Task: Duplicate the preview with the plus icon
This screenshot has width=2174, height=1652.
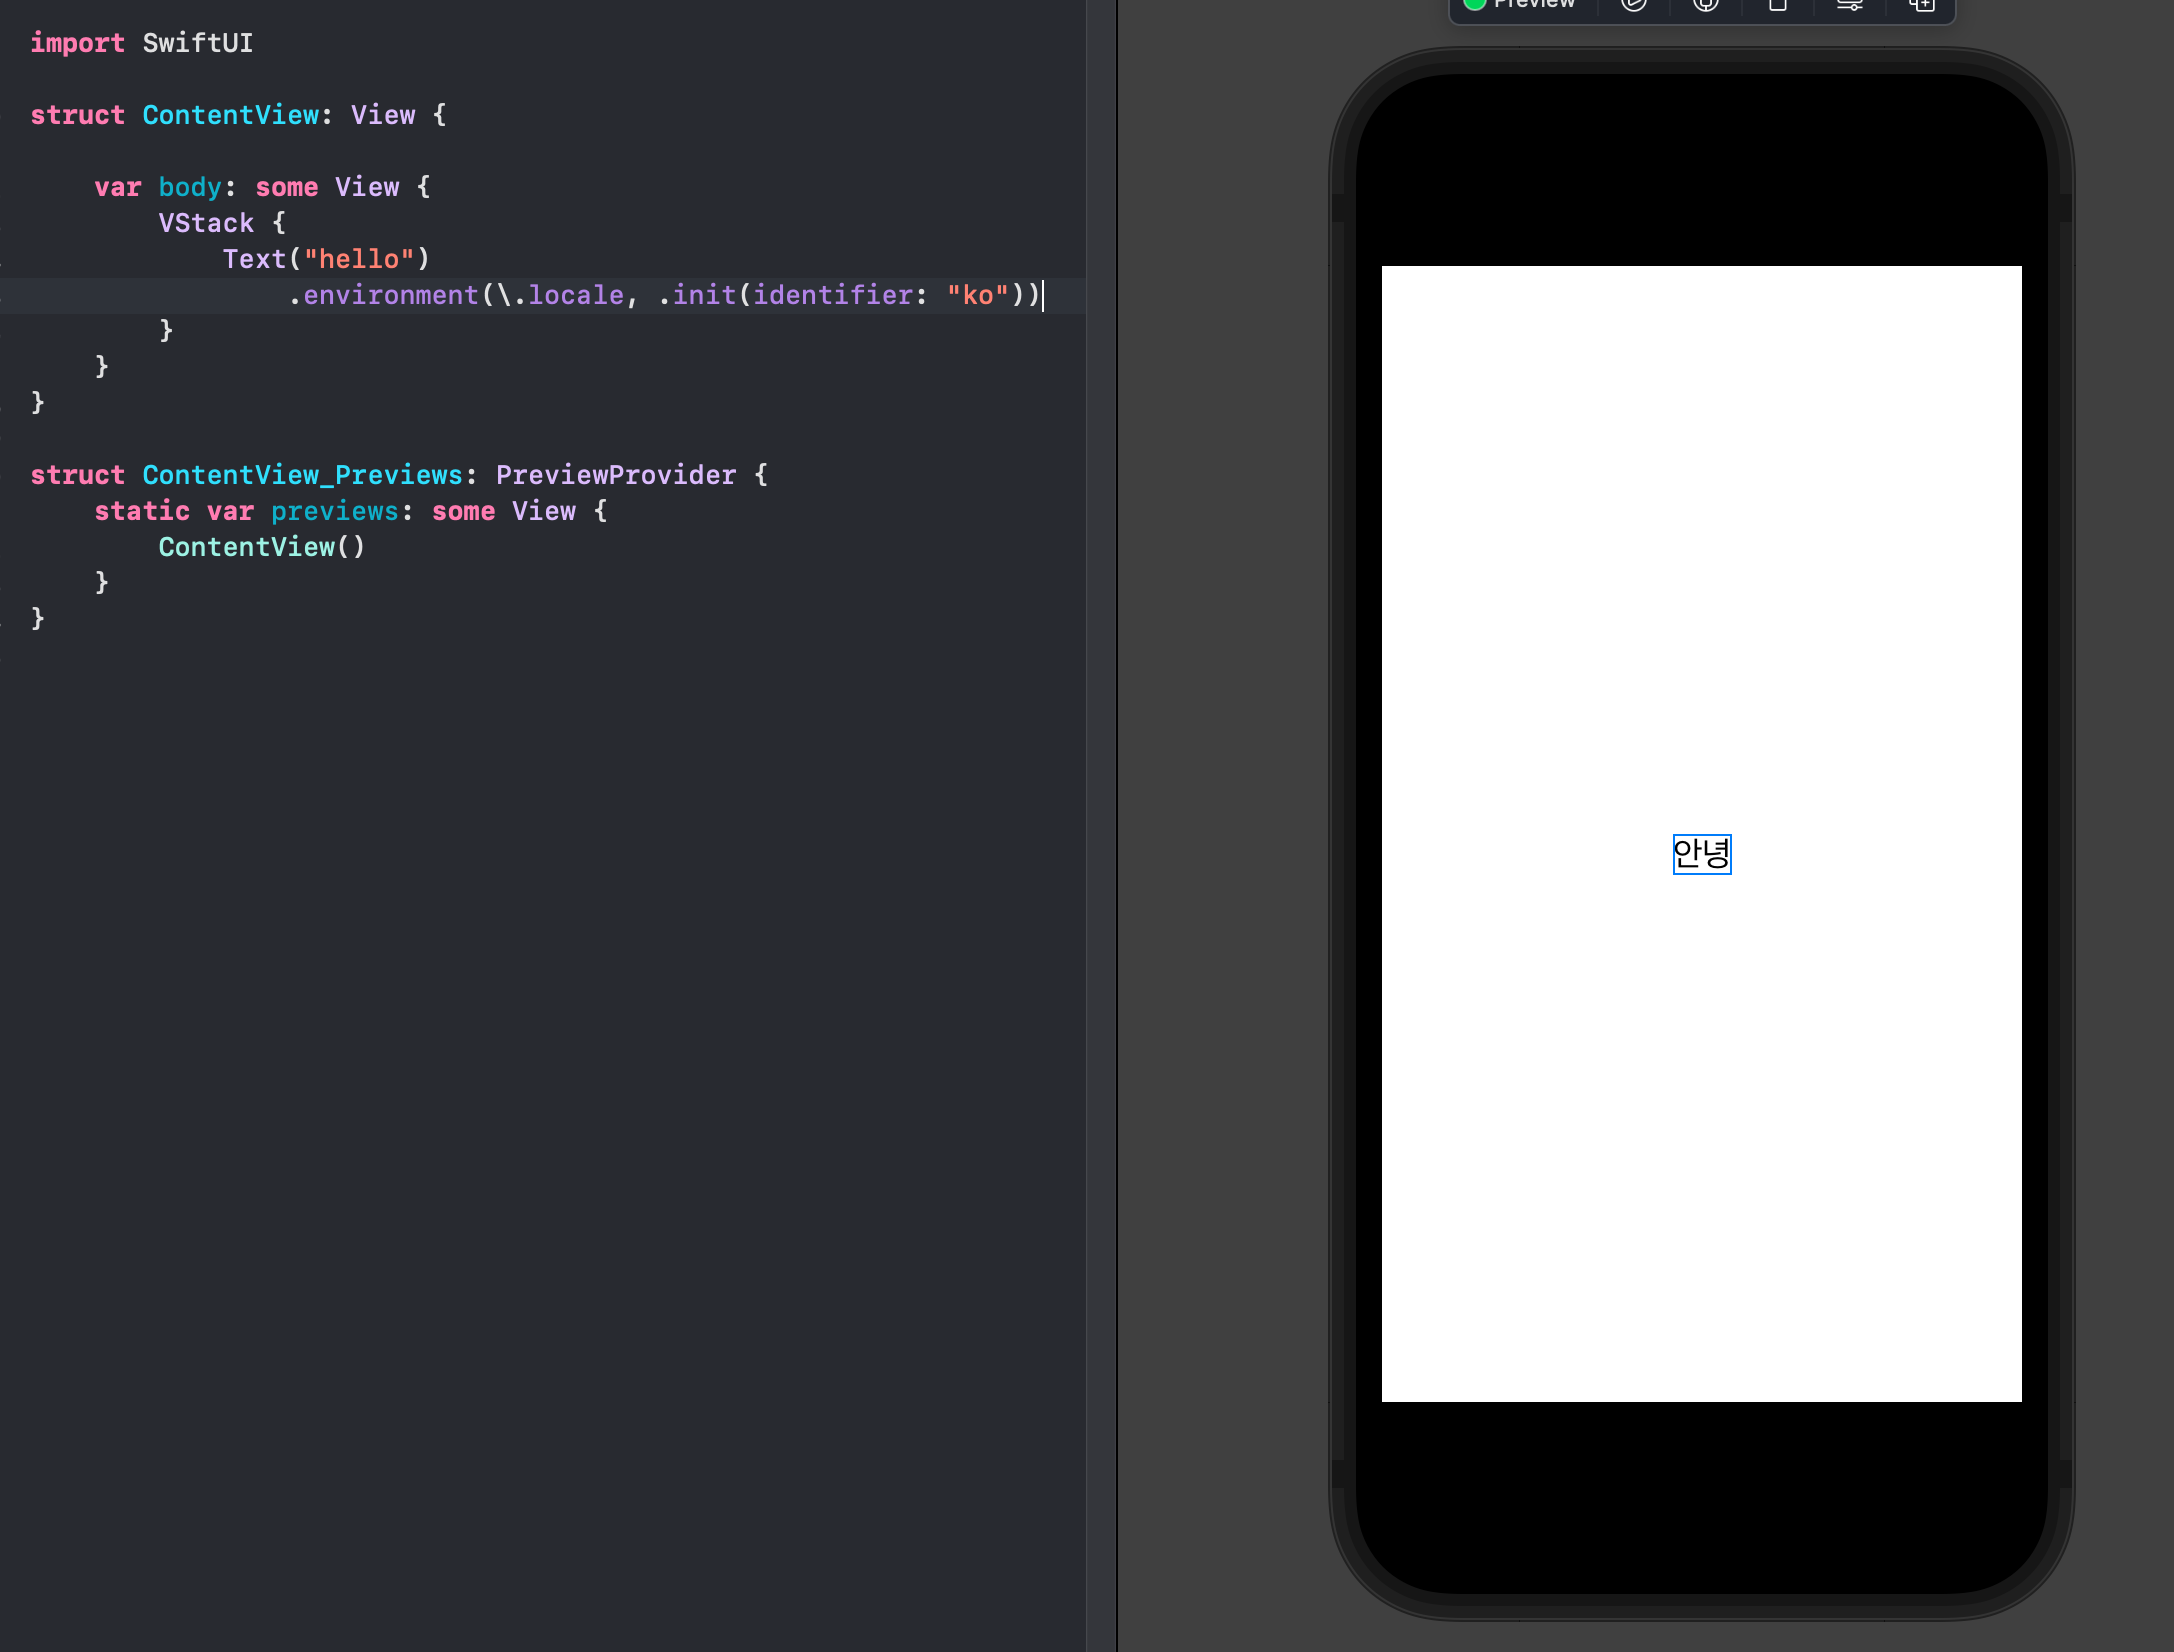Action: click(1921, 5)
